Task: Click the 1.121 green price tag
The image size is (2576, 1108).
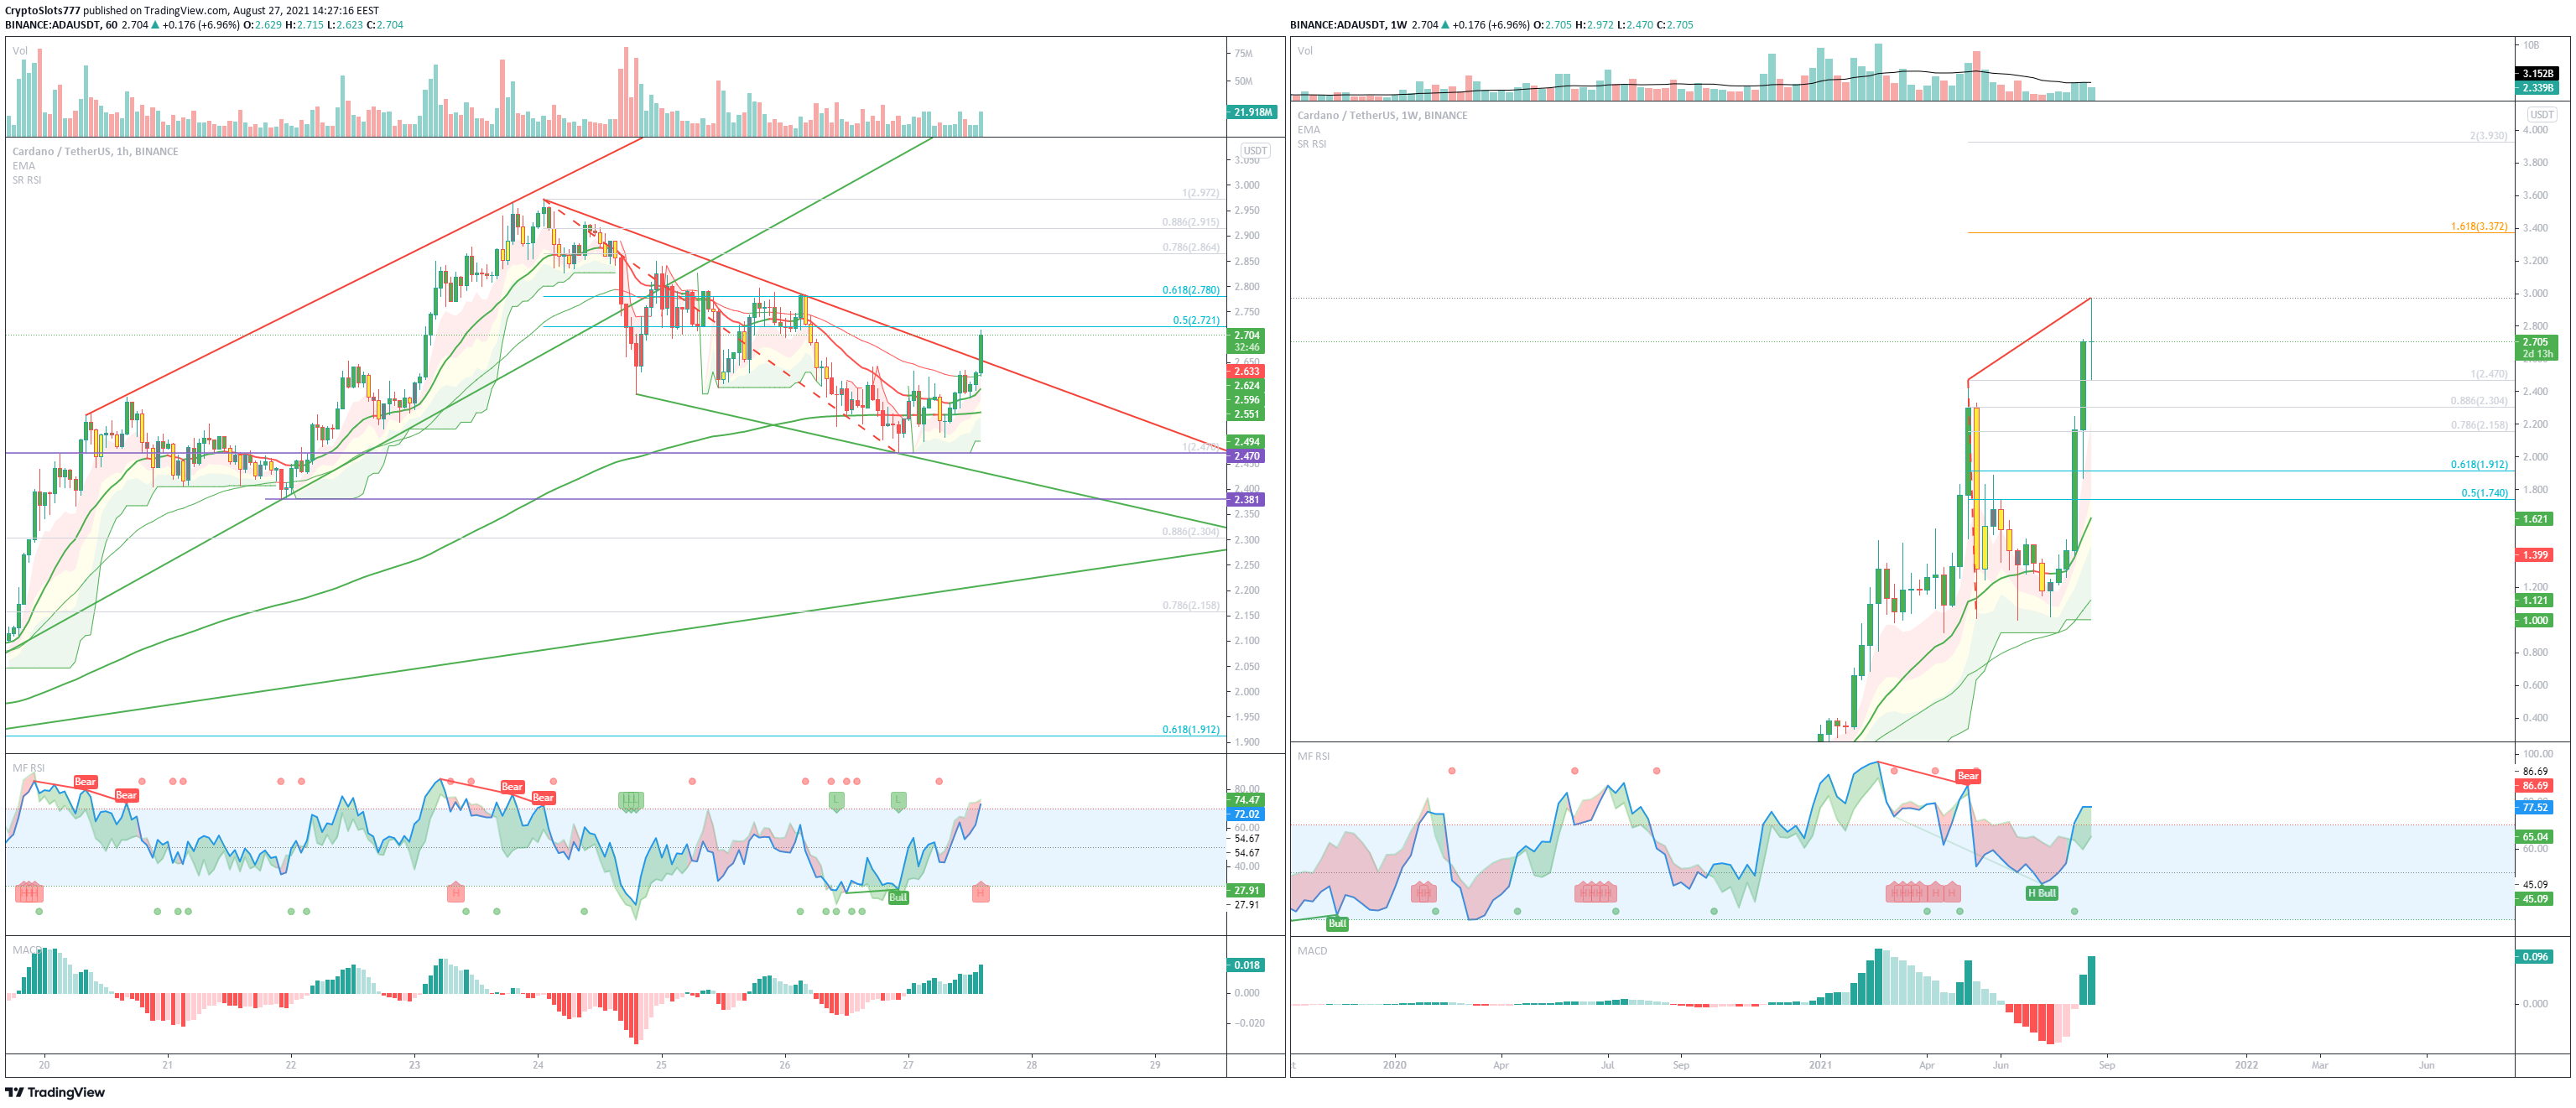Action: pyautogui.click(x=2535, y=600)
